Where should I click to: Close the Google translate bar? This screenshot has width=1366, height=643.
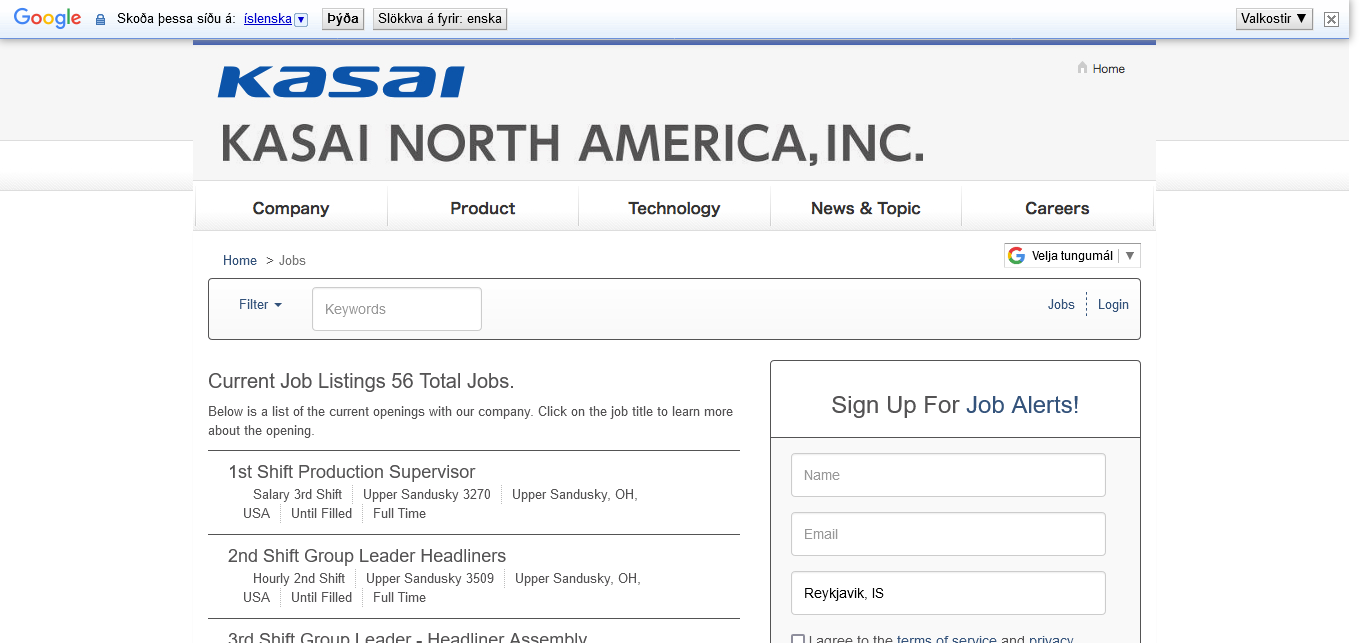[x=1331, y=19]
